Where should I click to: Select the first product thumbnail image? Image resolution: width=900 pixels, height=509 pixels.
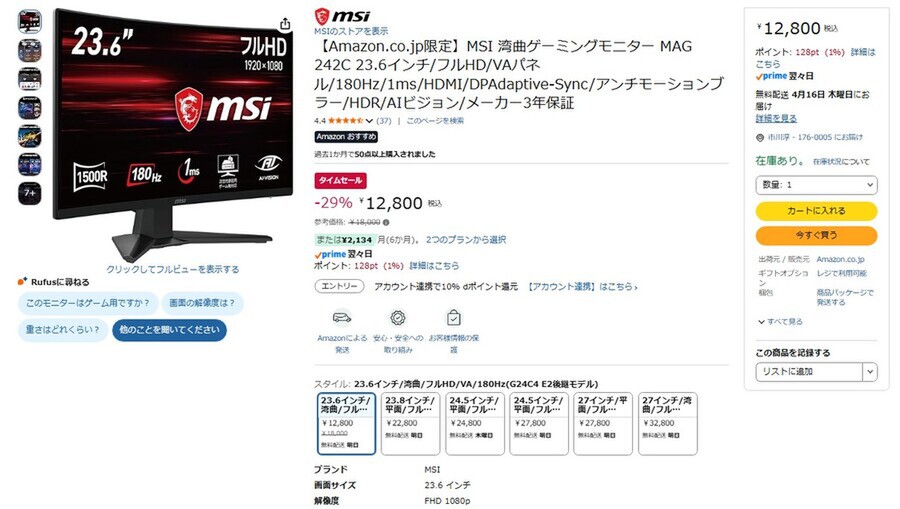[x=29, y=22]
